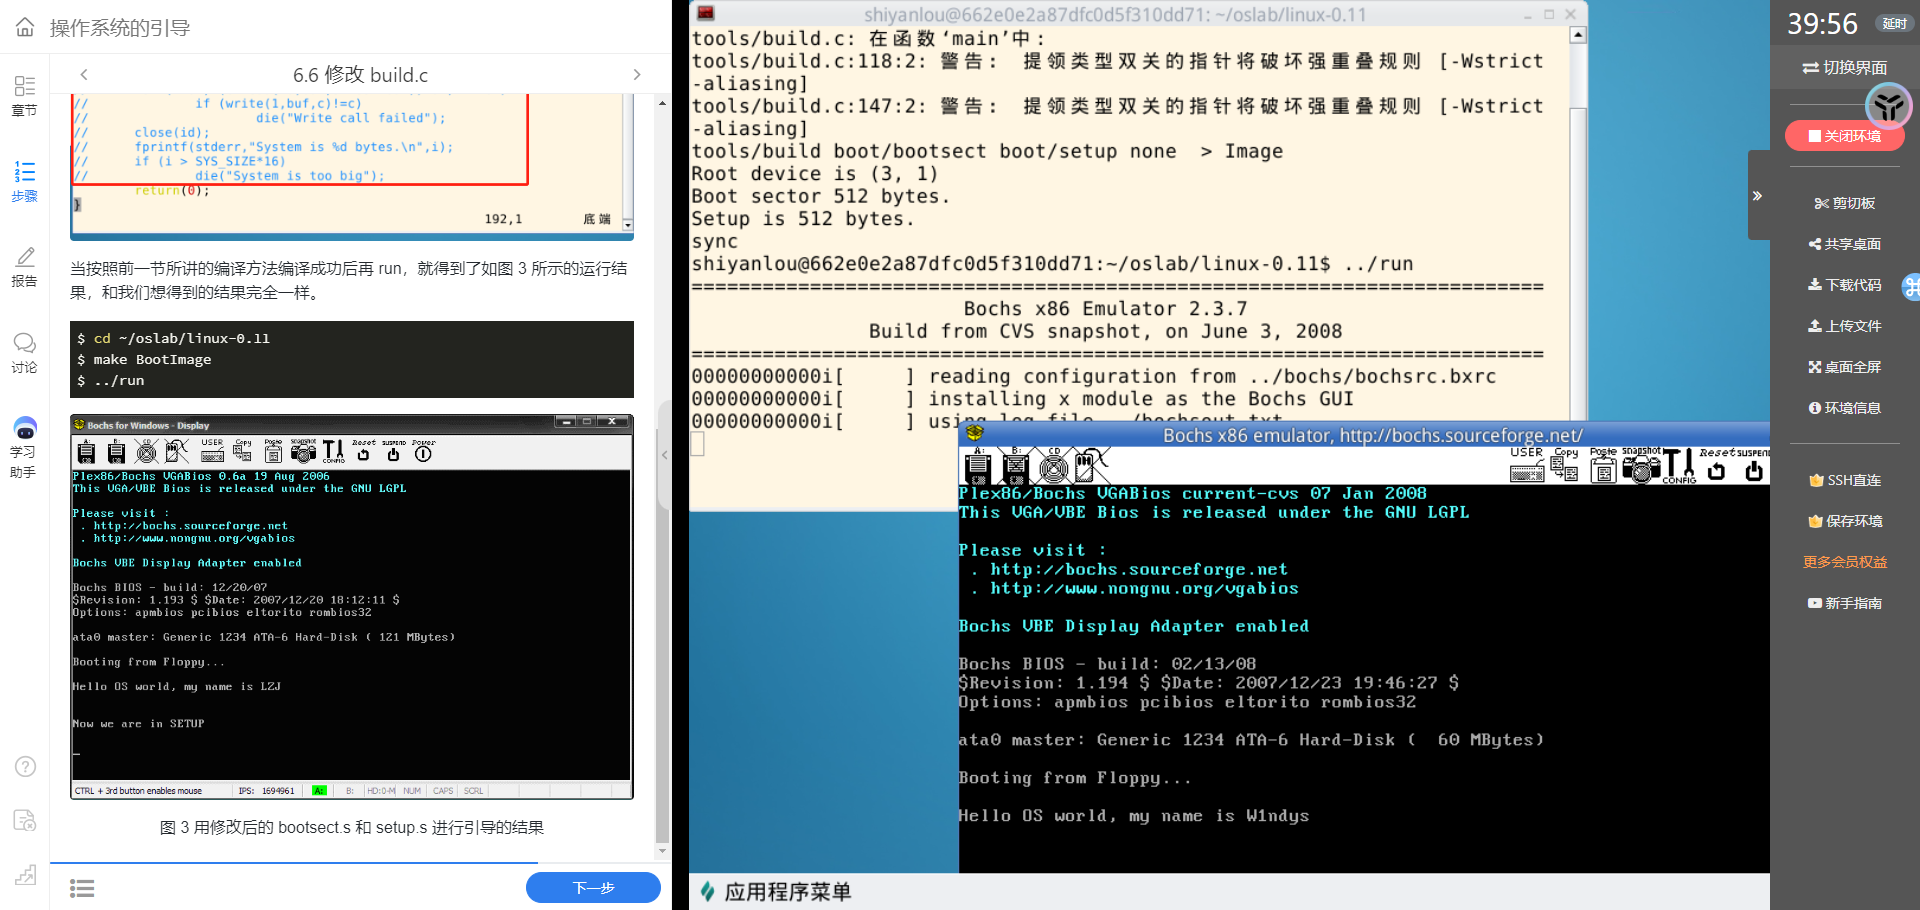Click the Paste icon in Bochs toolbar
This screenshot has height=910, width=1920.
pyautogui.click(x=1603, y=467)
